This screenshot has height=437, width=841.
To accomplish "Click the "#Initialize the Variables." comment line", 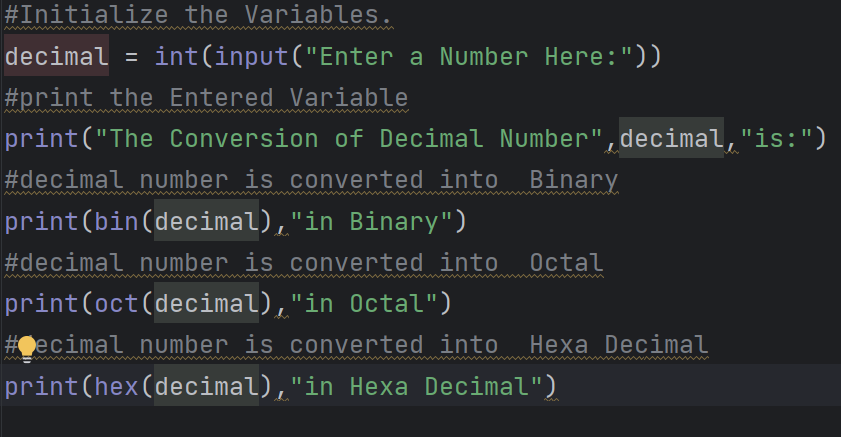I will click(x=198, y=15).
